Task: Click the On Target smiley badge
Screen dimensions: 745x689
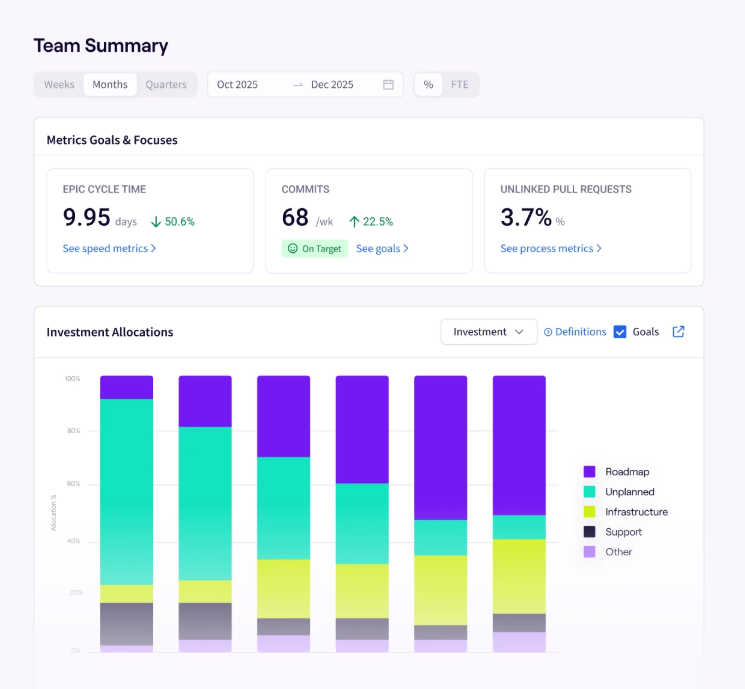Action: 315,249
